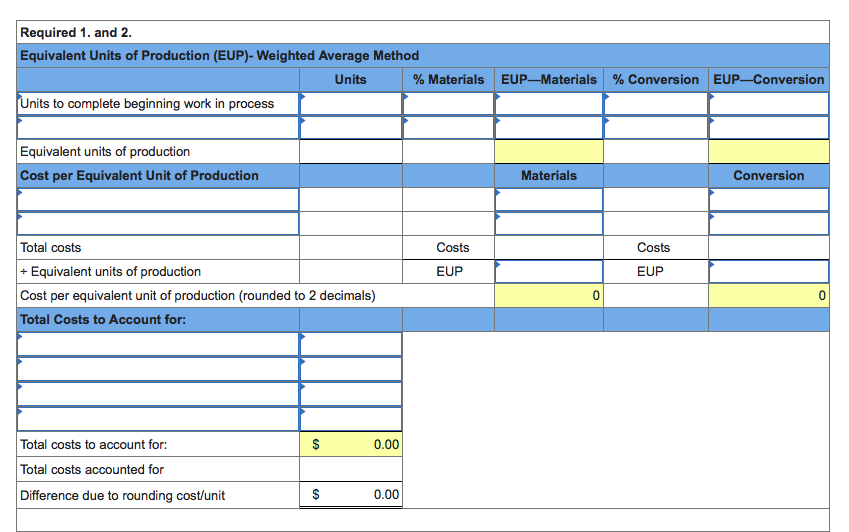Screen dimensions: 849x532
Task: Click 'Units to complete beginning work in process' label
Action: point(147,103)
